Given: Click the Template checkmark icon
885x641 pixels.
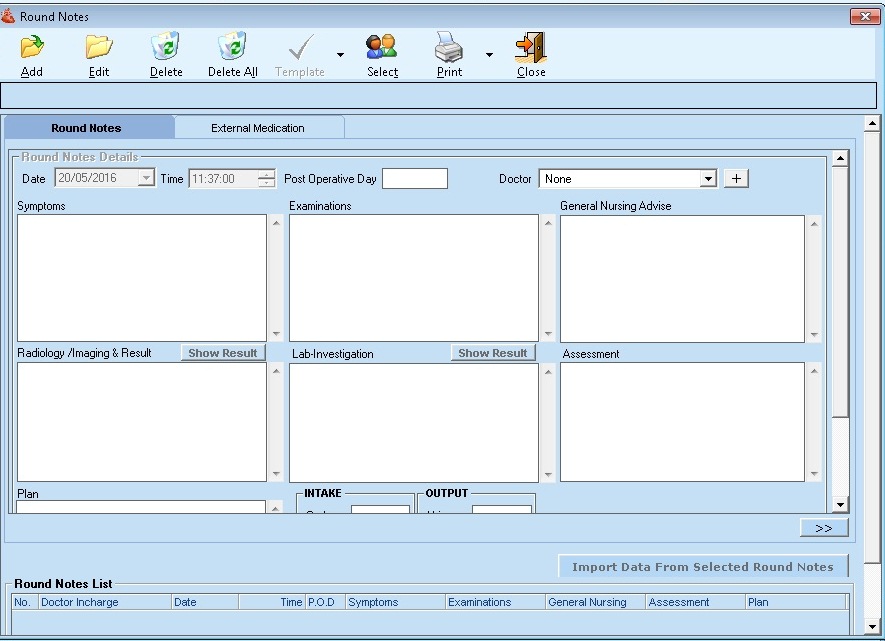Looking at the screenshot, I should click(300, 47).
